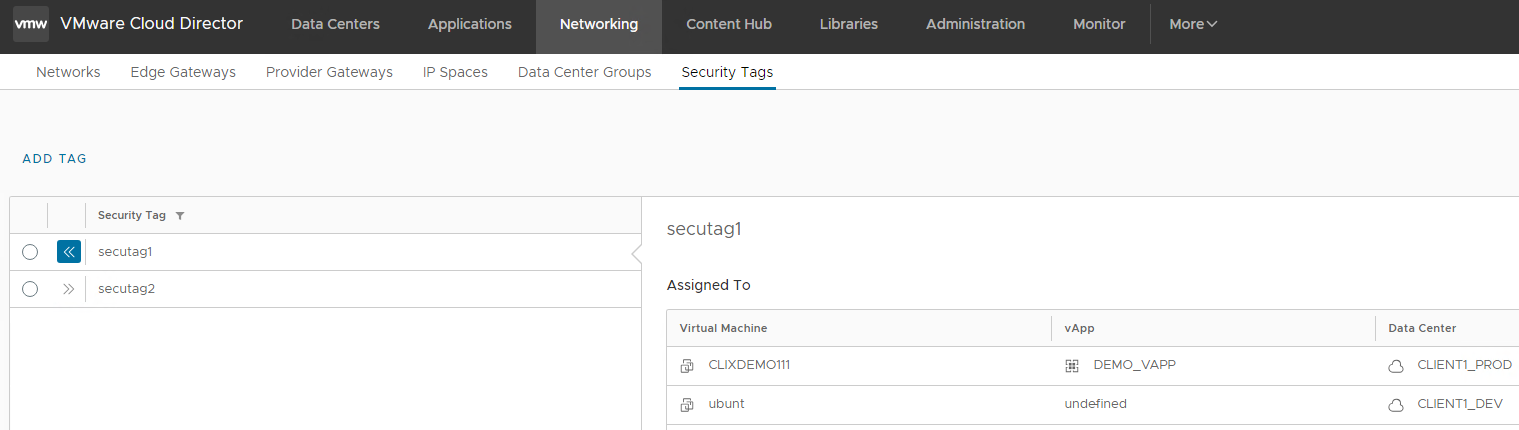This screenshot has height=430, width=1519.
Task: Click the ubunt virtual machine name
Action: pyautogui.click(x=726, y=404)
